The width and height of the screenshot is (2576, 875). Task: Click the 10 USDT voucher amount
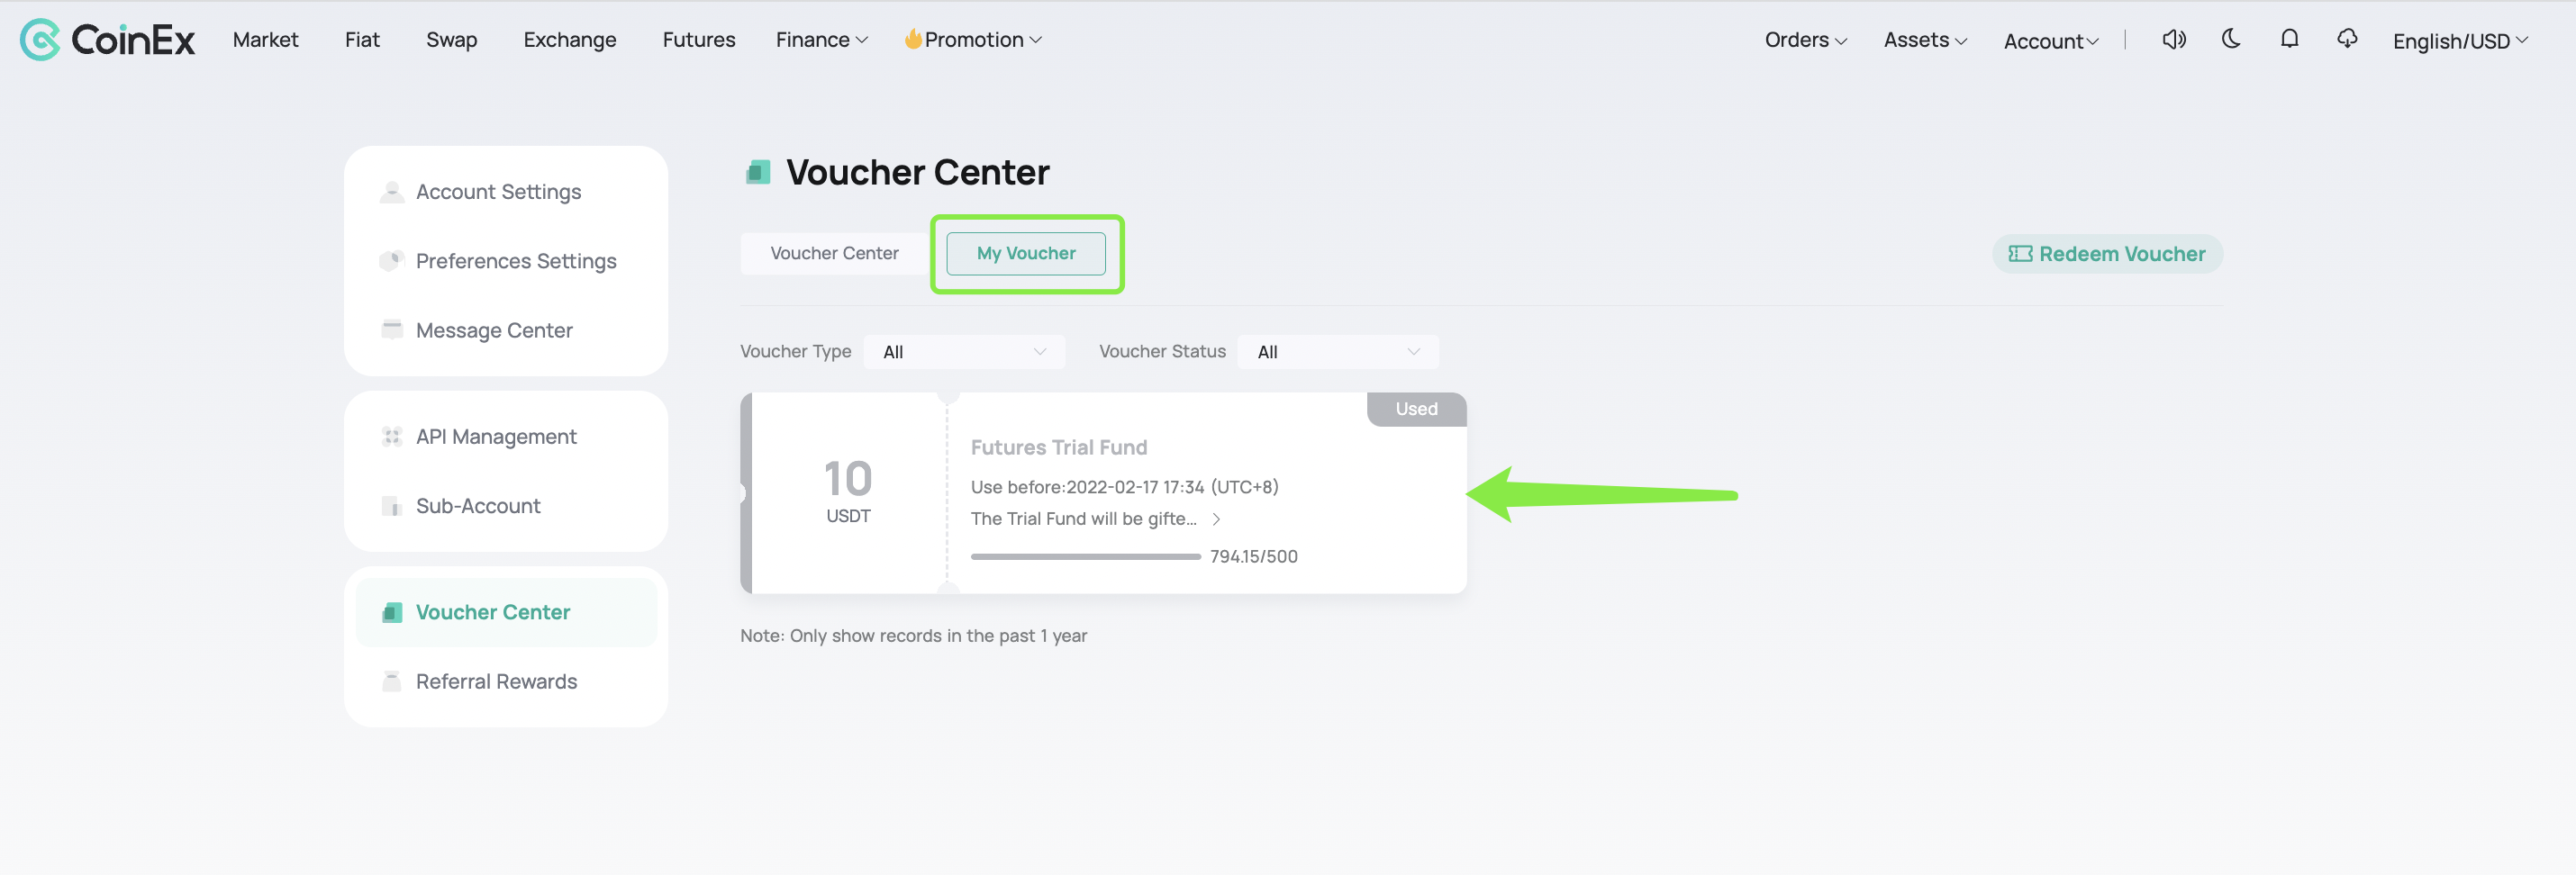848,490
